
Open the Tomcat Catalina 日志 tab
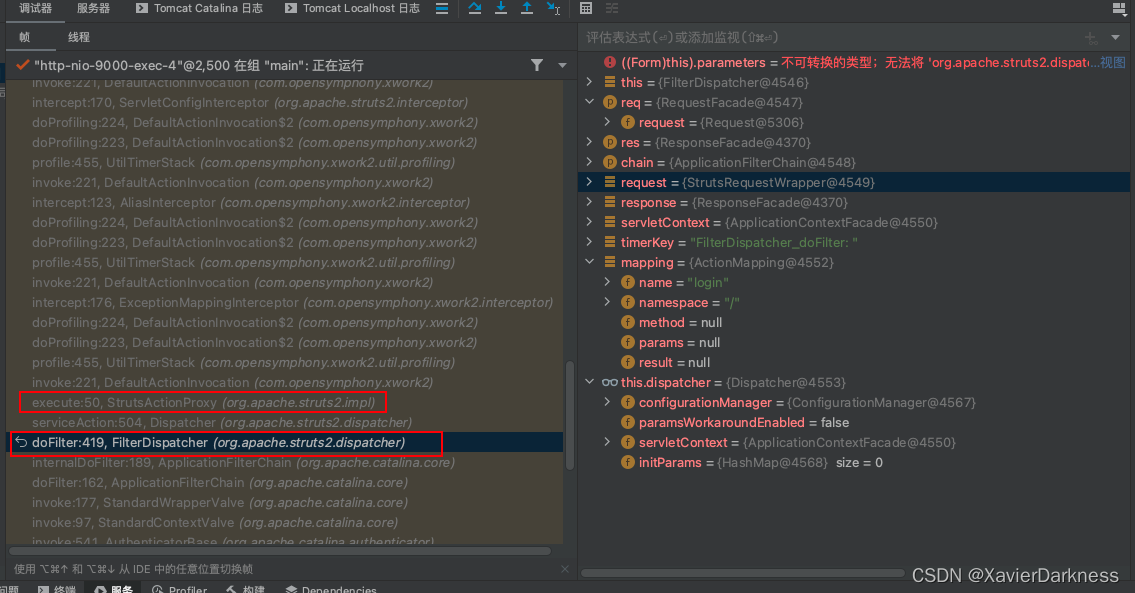coord(200,9)
